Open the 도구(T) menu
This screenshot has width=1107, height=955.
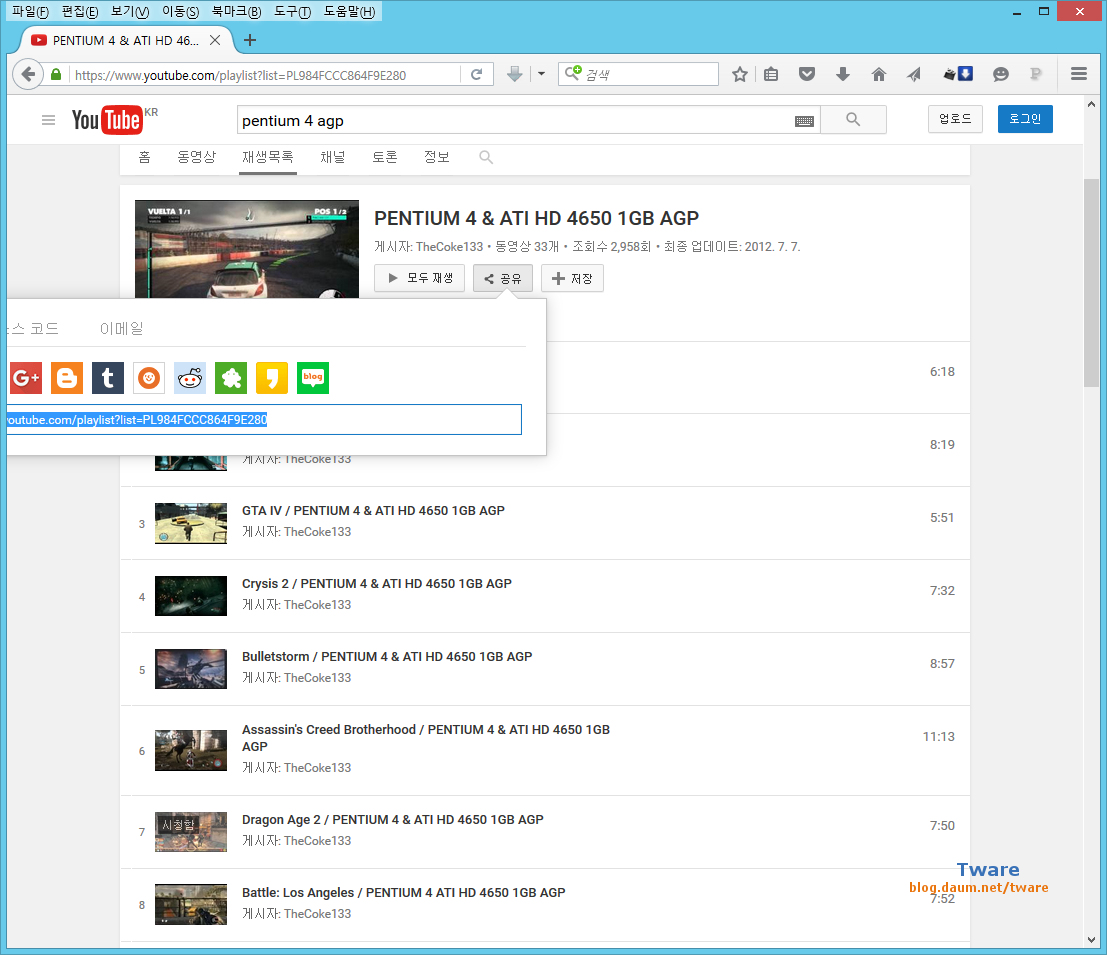click(x=292, y=11)
